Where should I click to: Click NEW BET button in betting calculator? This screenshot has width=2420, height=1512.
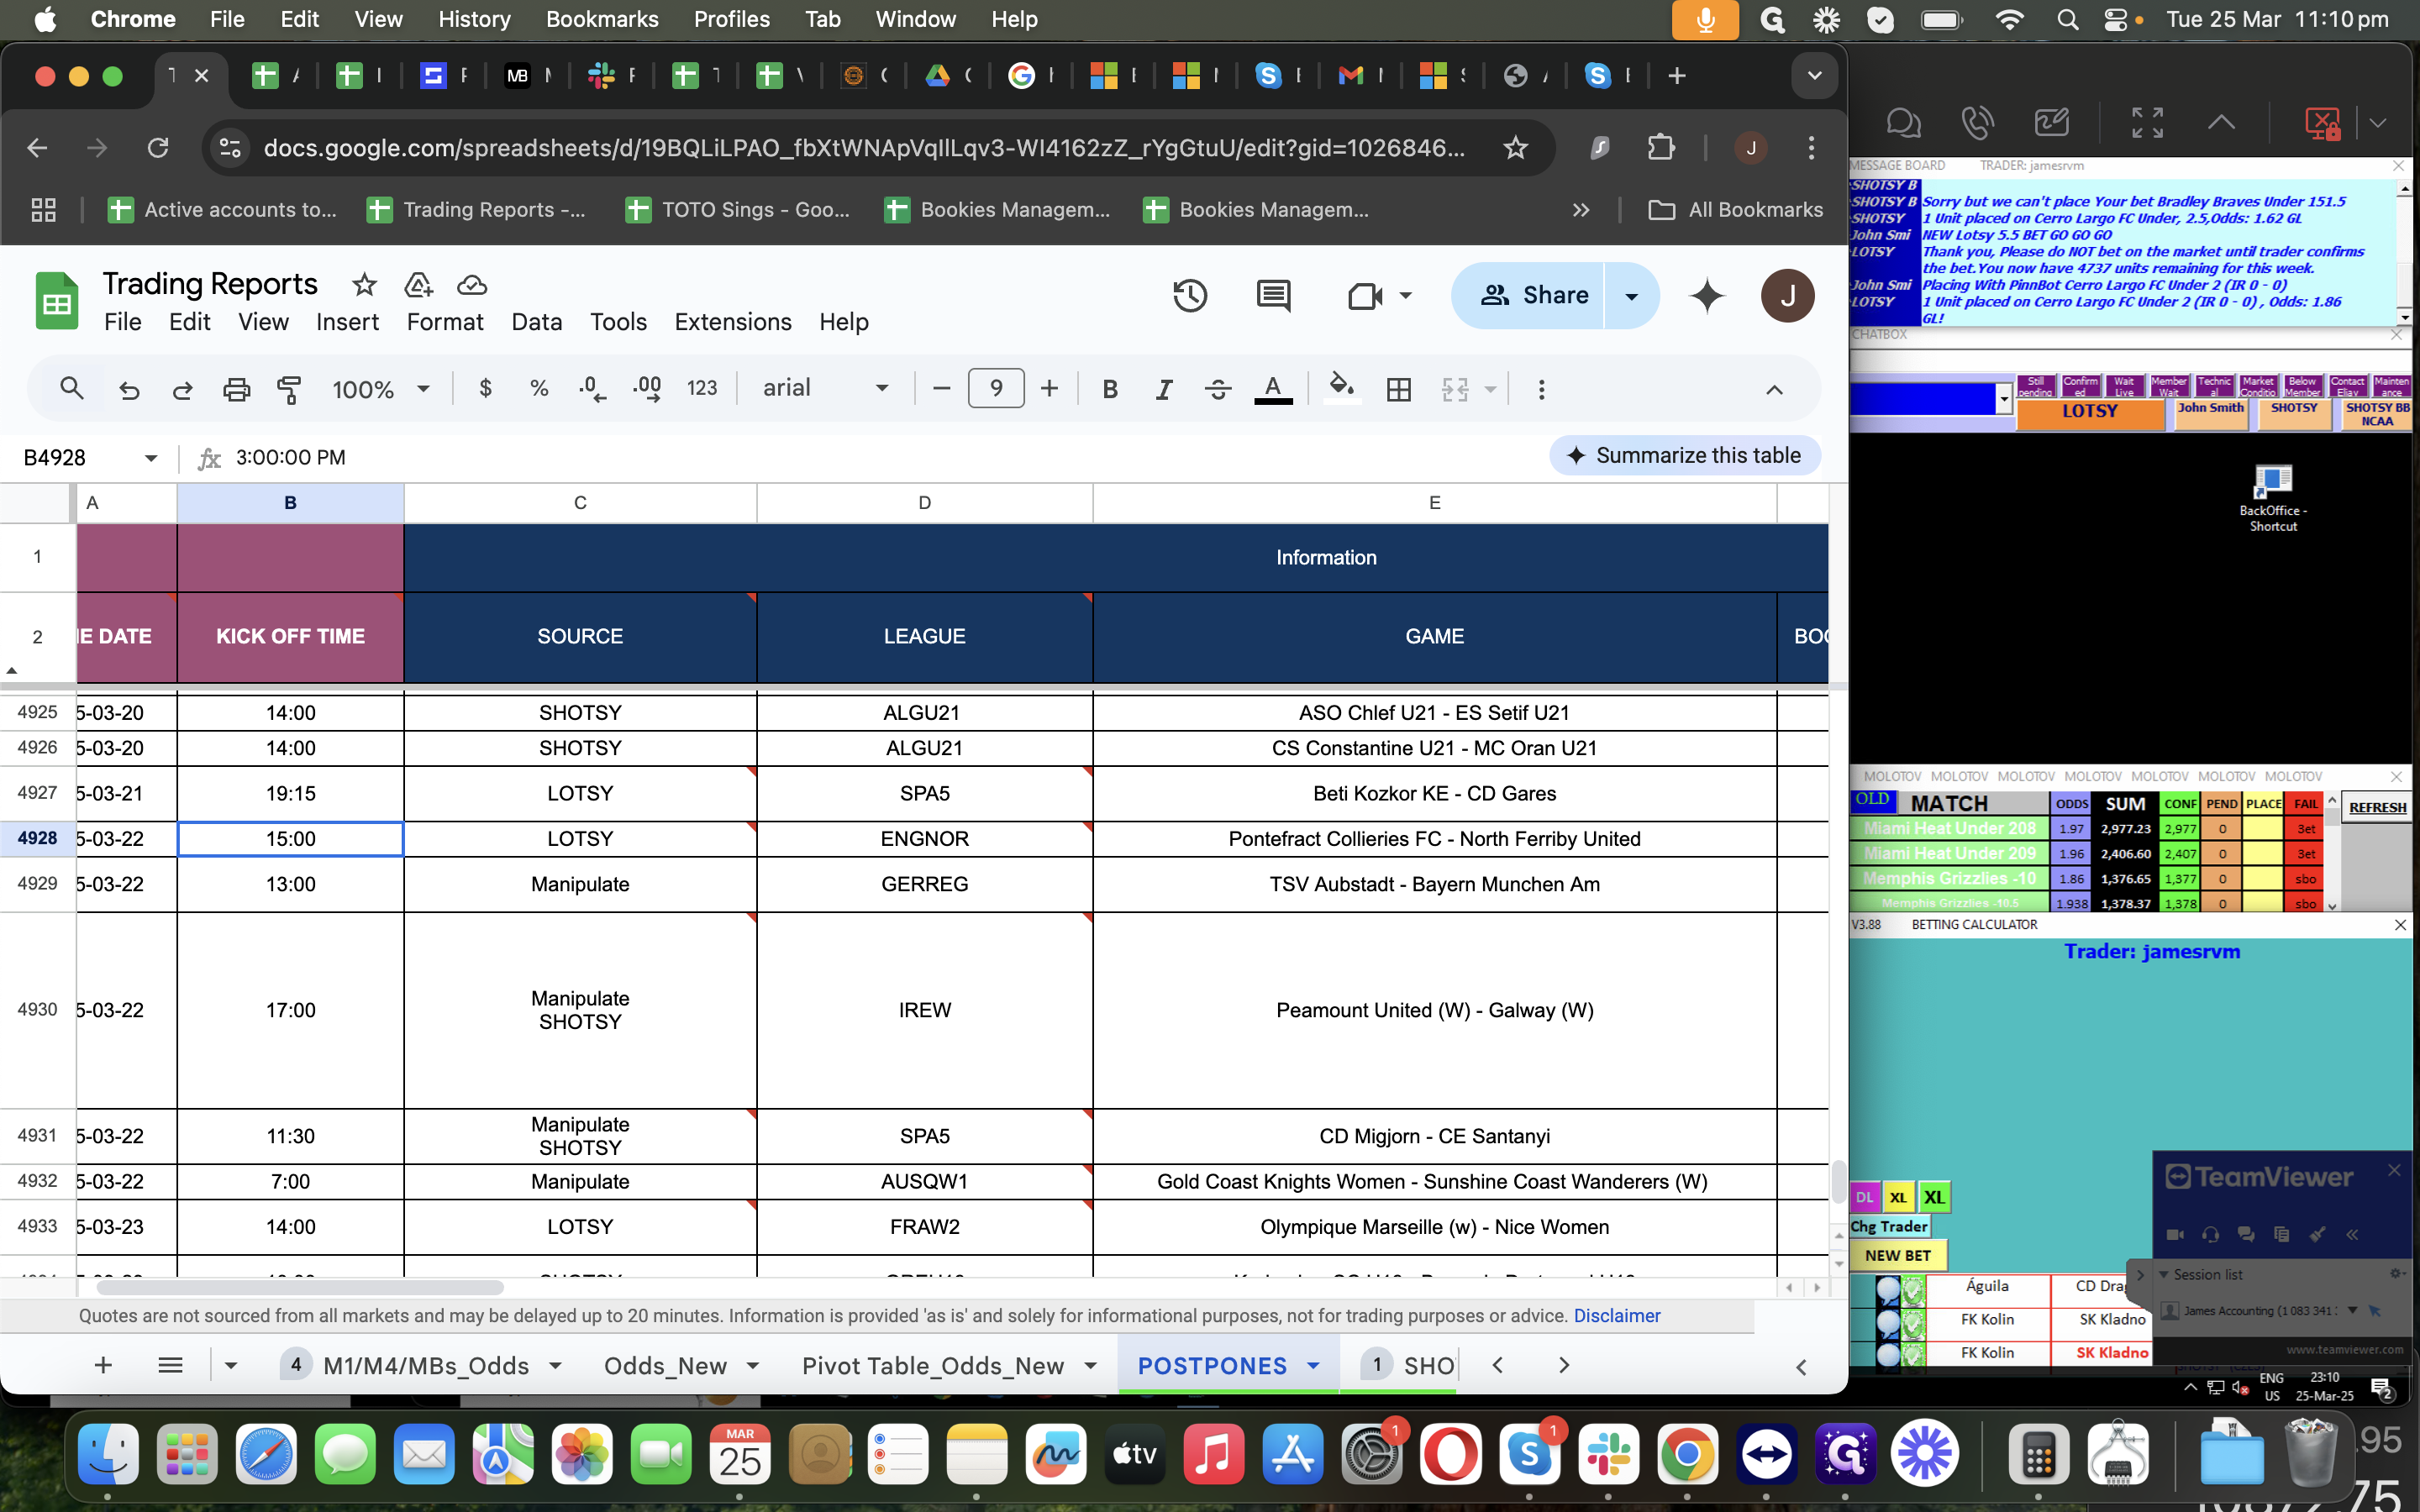coord(1897,1255)
